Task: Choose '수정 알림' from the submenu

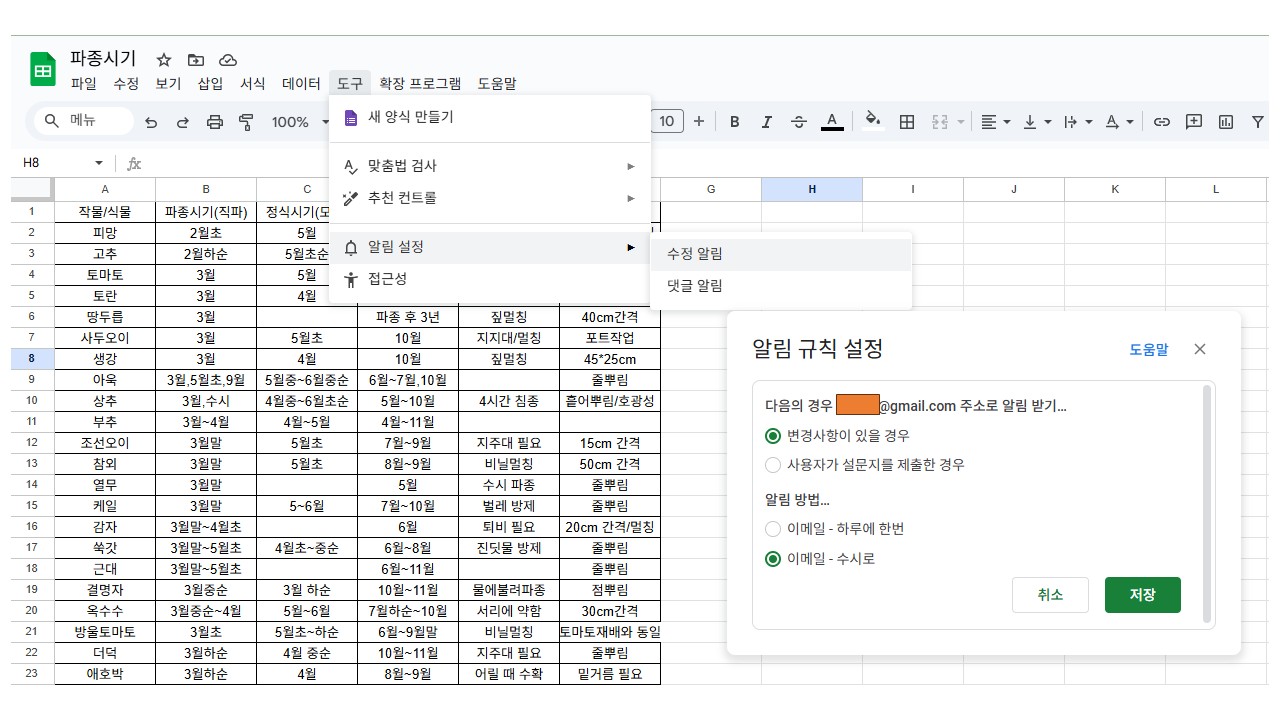Action: (694, 253)
